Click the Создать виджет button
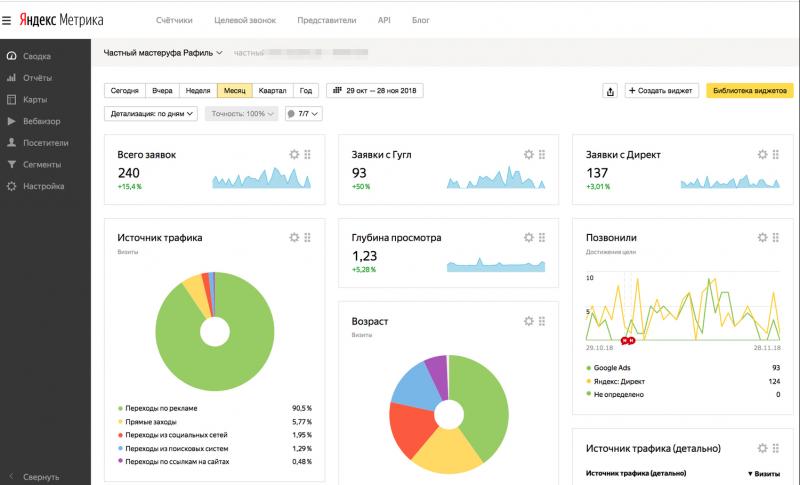 tap(661, 91)
